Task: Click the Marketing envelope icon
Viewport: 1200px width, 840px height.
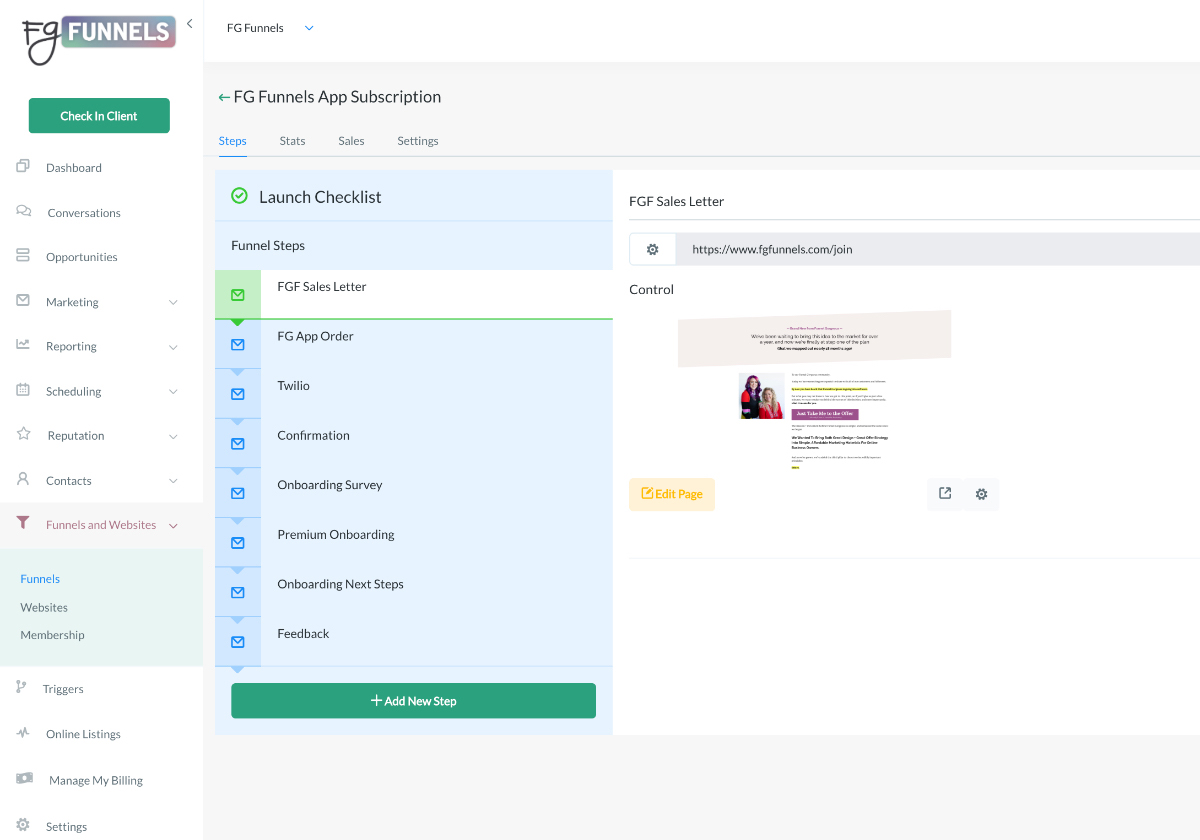Action: [23, 301]
